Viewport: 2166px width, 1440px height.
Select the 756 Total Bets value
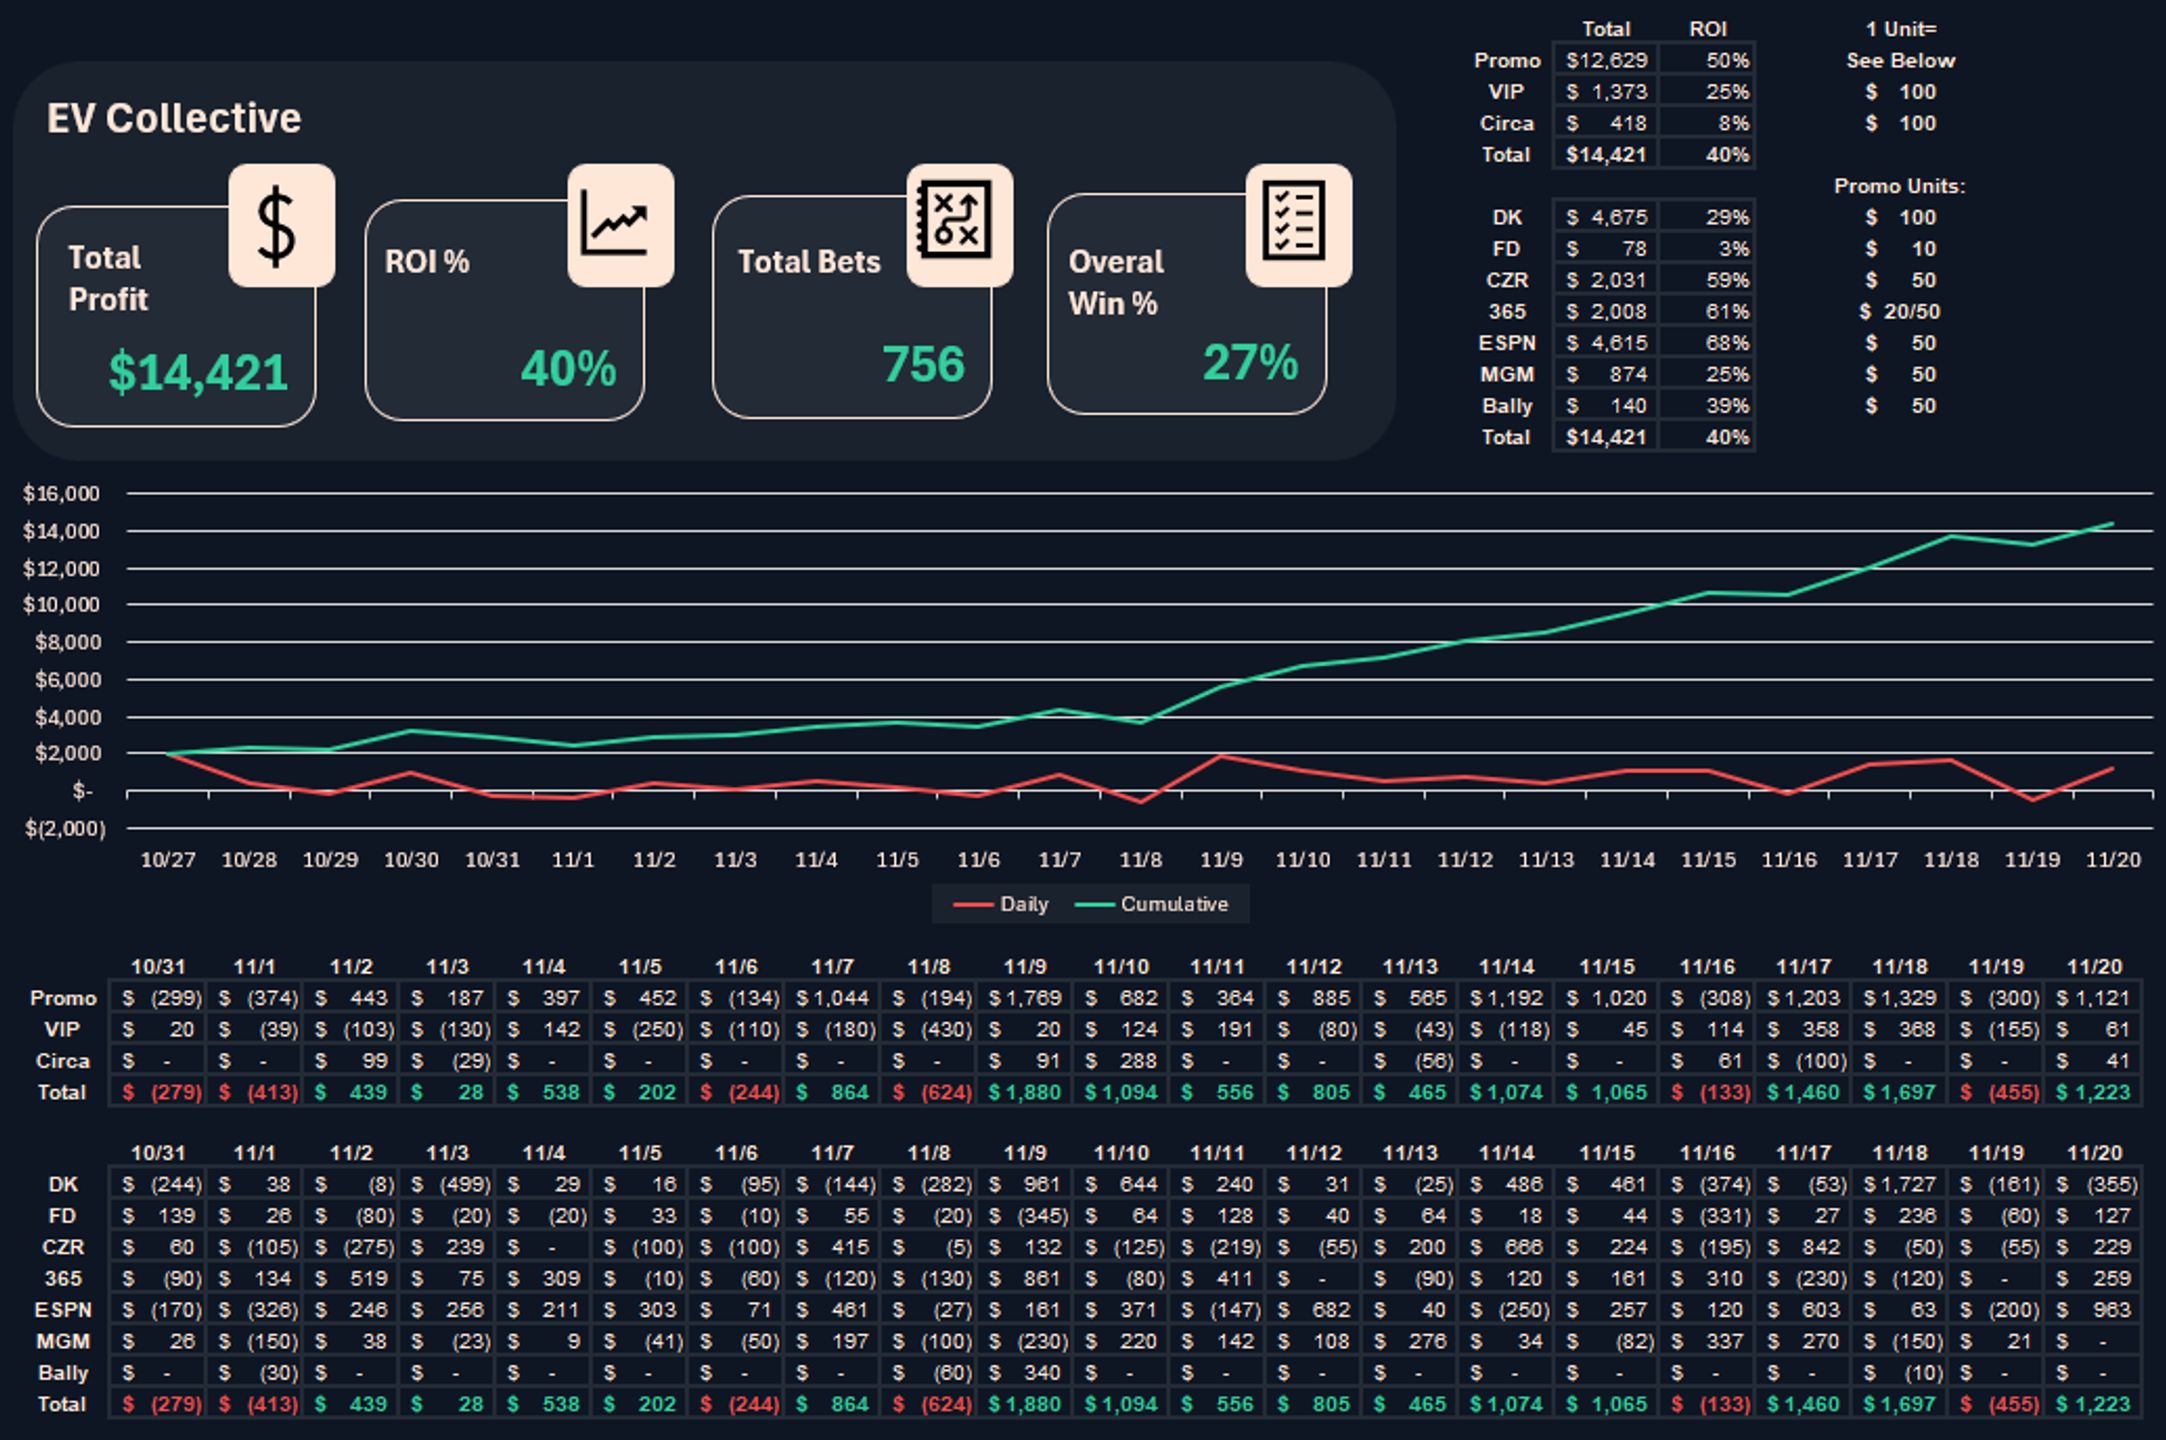[923, 364]
